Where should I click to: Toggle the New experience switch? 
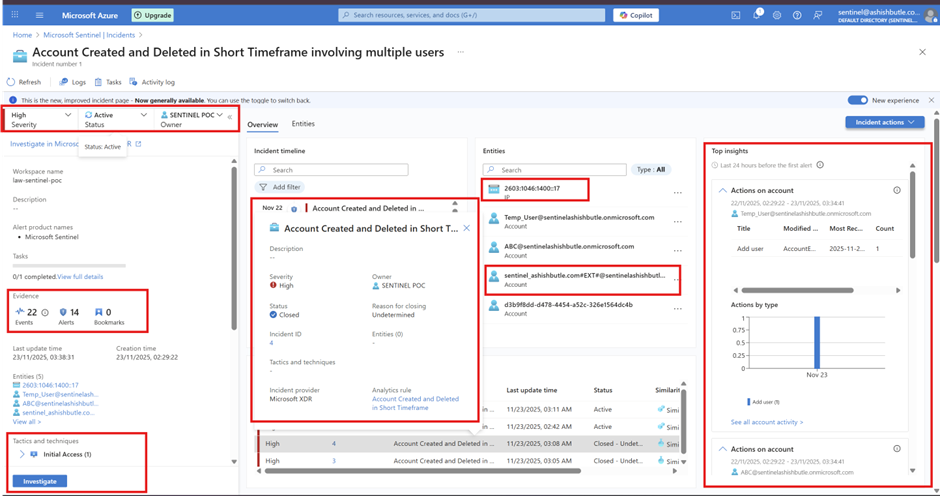point(857,100)
